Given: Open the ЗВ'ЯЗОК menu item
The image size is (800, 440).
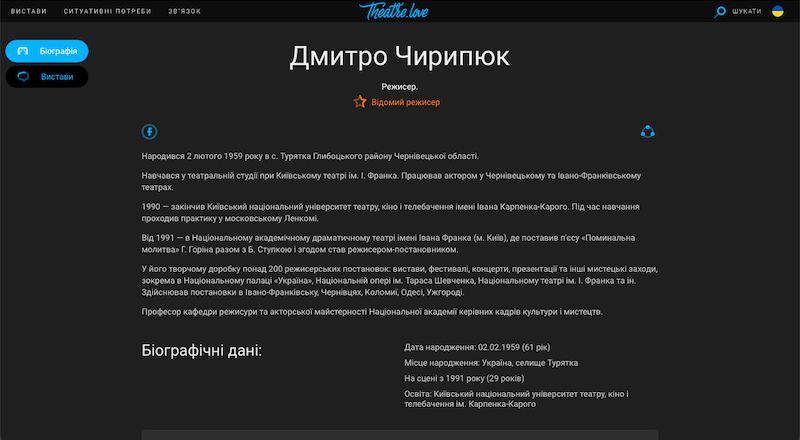Looking at the screenshot, I should [x=185, y=11].
